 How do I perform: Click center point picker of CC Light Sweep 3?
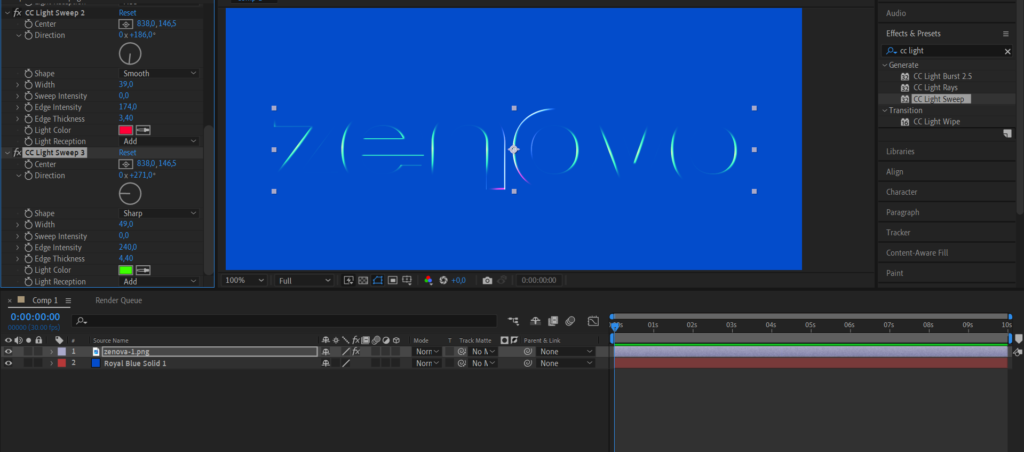125,164
